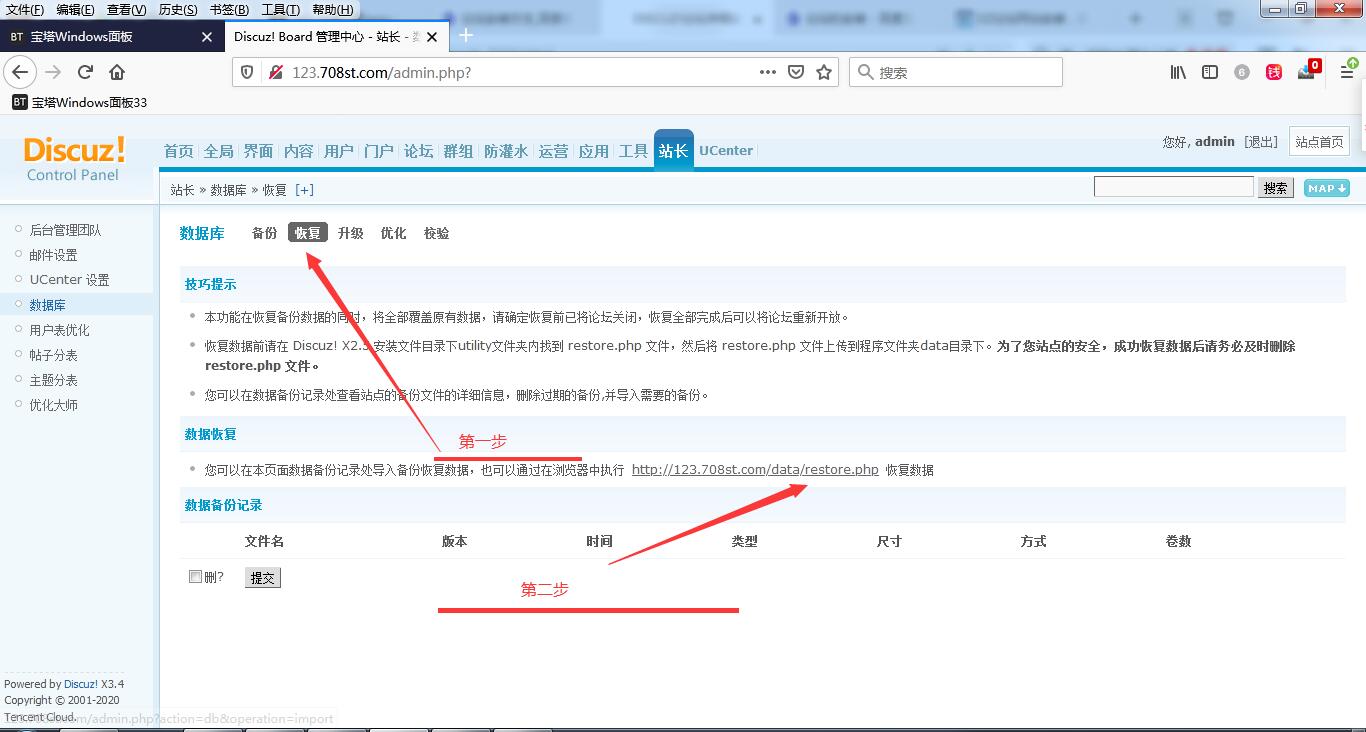Open the 运营 section
Screen dimensions: 1366x732
point(554,151)
